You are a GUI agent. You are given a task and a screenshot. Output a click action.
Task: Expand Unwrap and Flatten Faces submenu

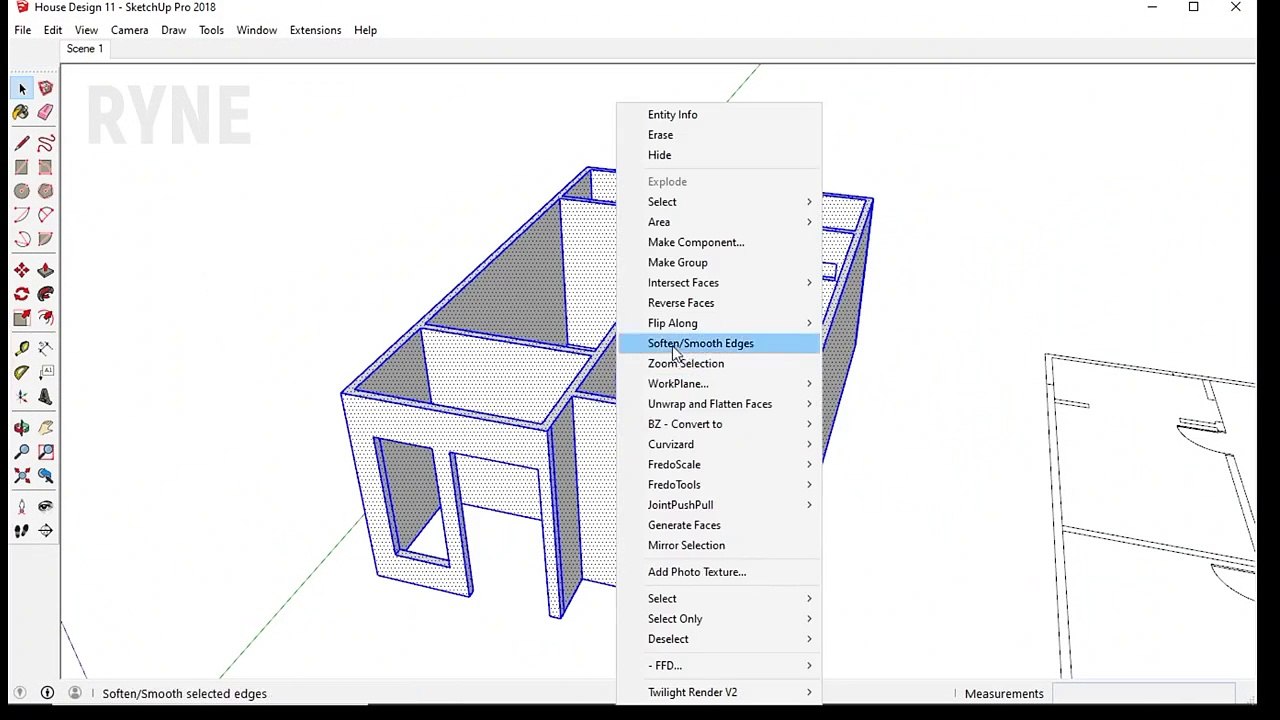click(719, 404)
